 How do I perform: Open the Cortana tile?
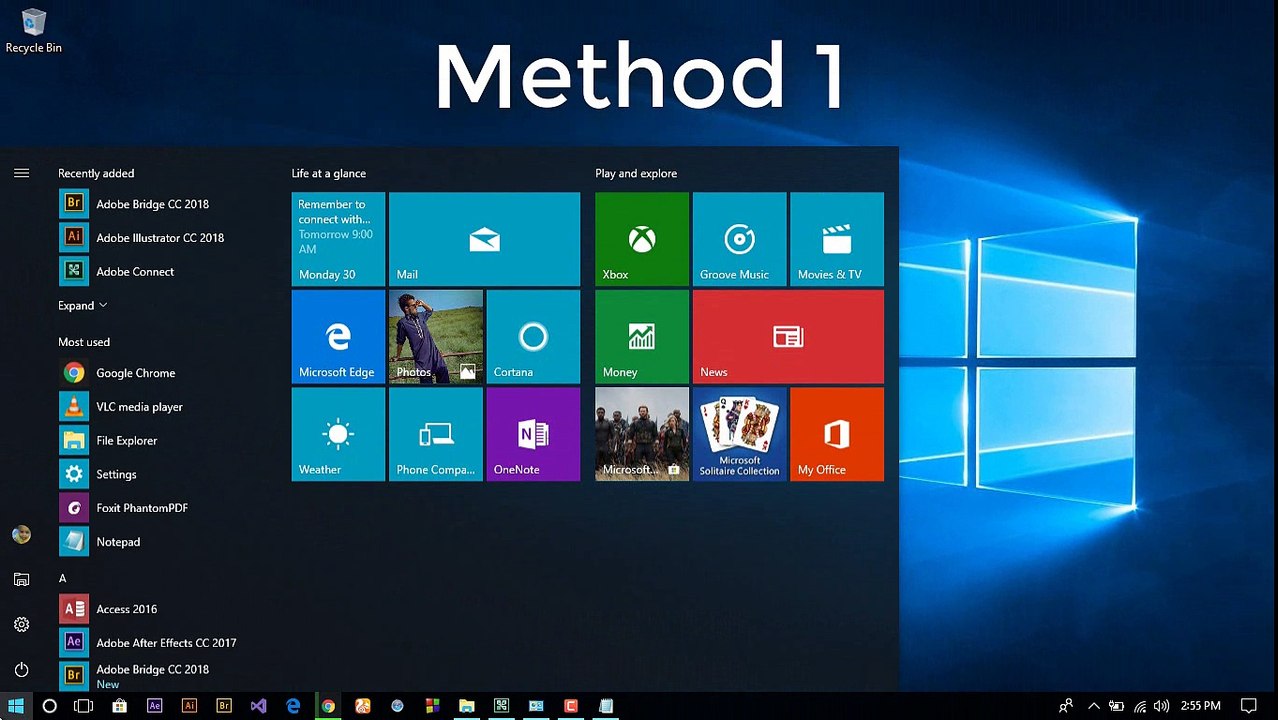533,337
